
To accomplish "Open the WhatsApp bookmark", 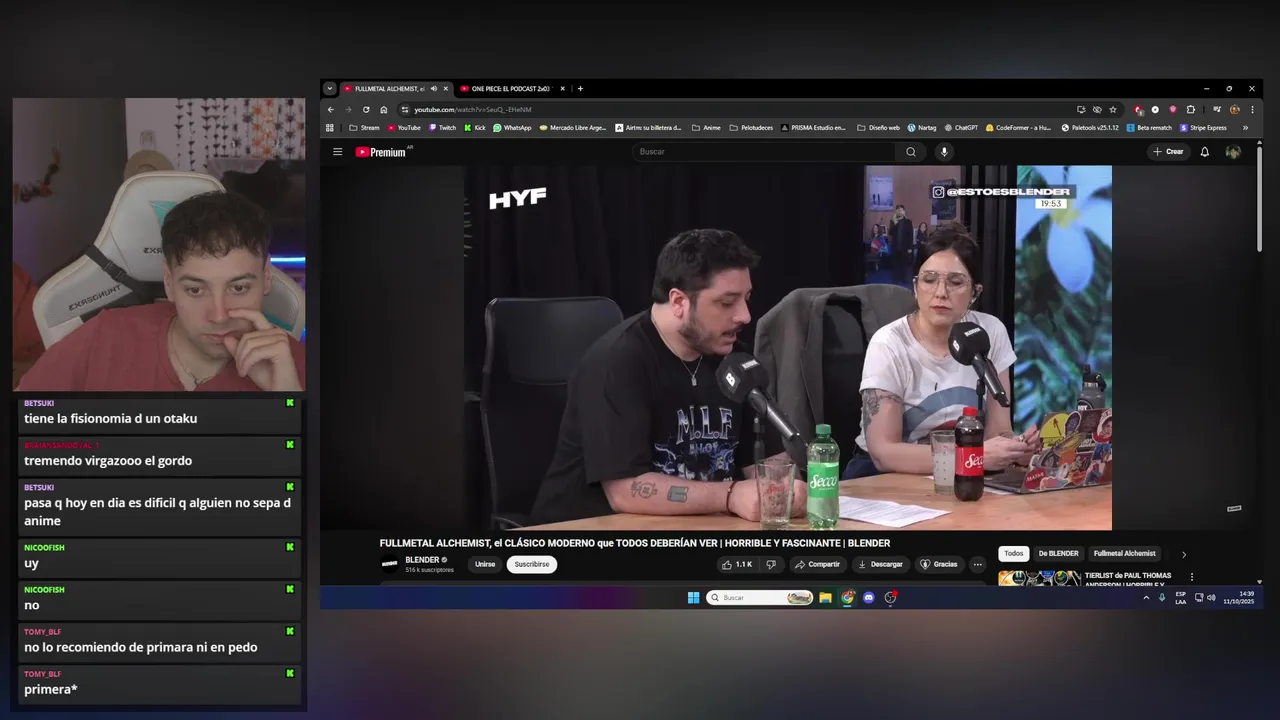I will (512, 128).
